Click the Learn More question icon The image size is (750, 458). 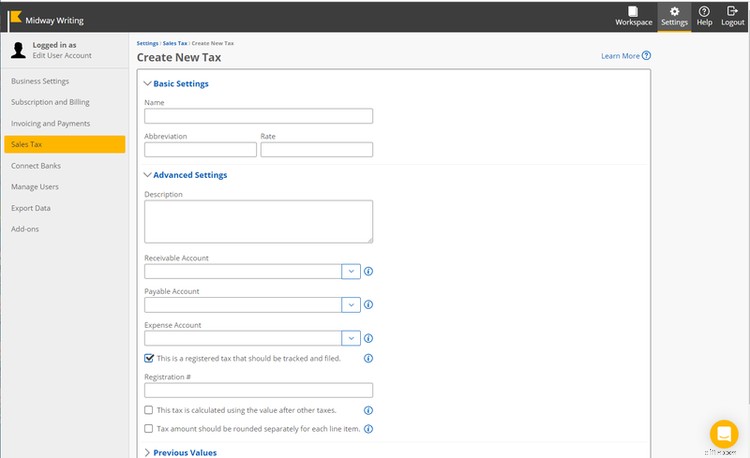(646, 55)
